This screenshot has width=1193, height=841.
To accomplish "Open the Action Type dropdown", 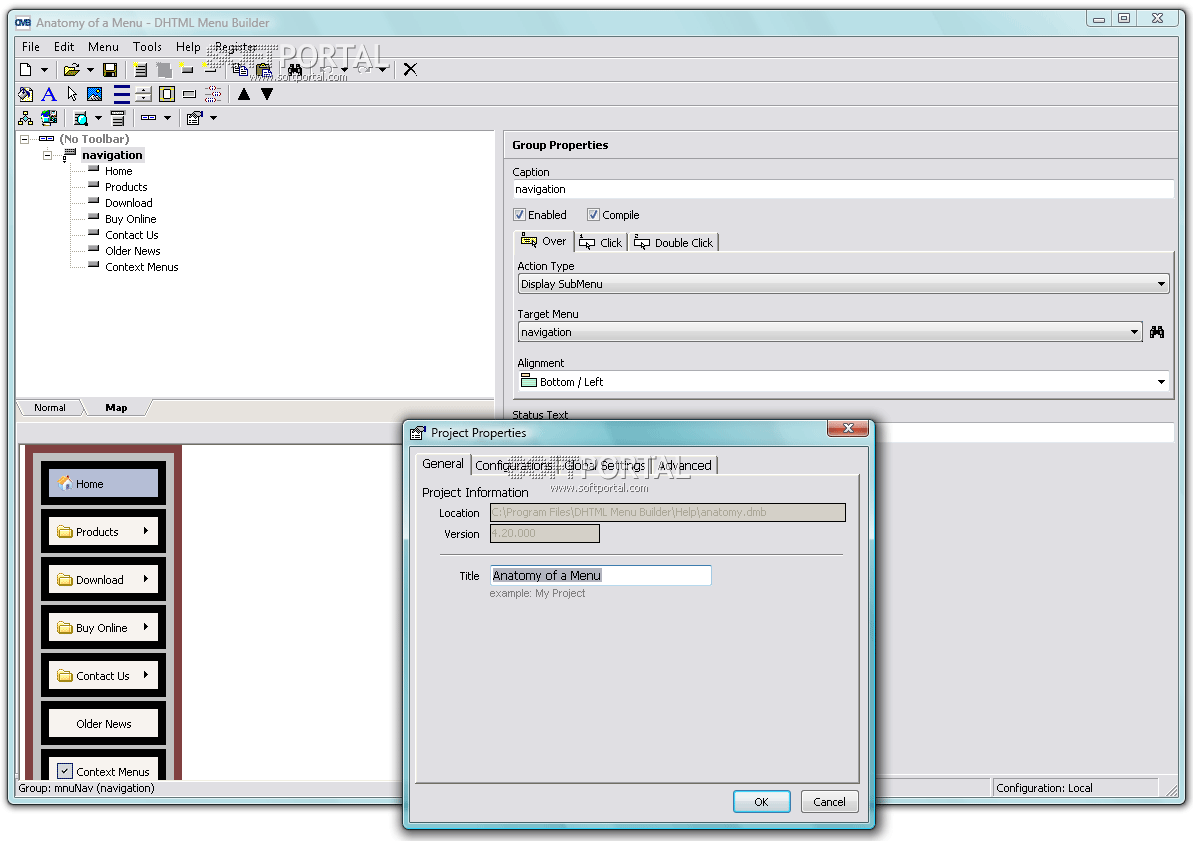I will 844,284.
